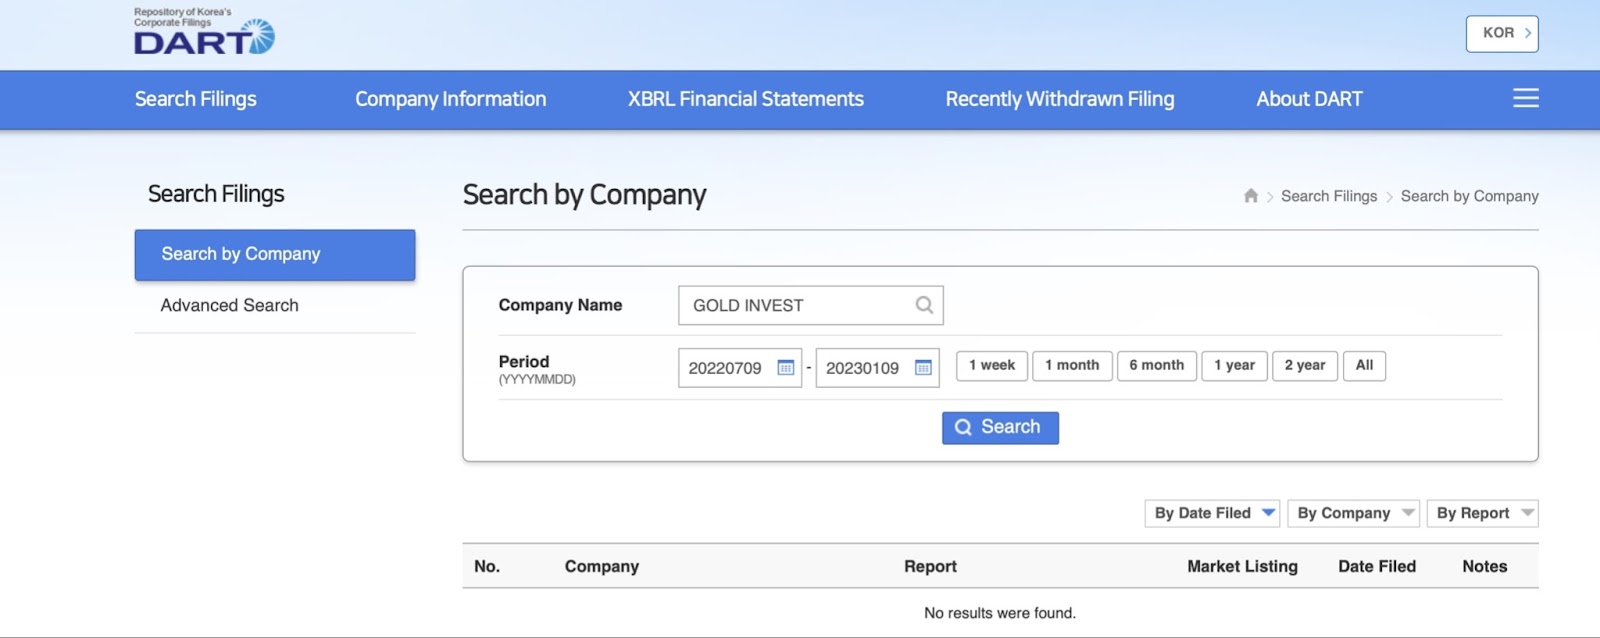Set period to 1 week
The height and width of the screenshot is (638, 1600).
[x=992, y=366]
